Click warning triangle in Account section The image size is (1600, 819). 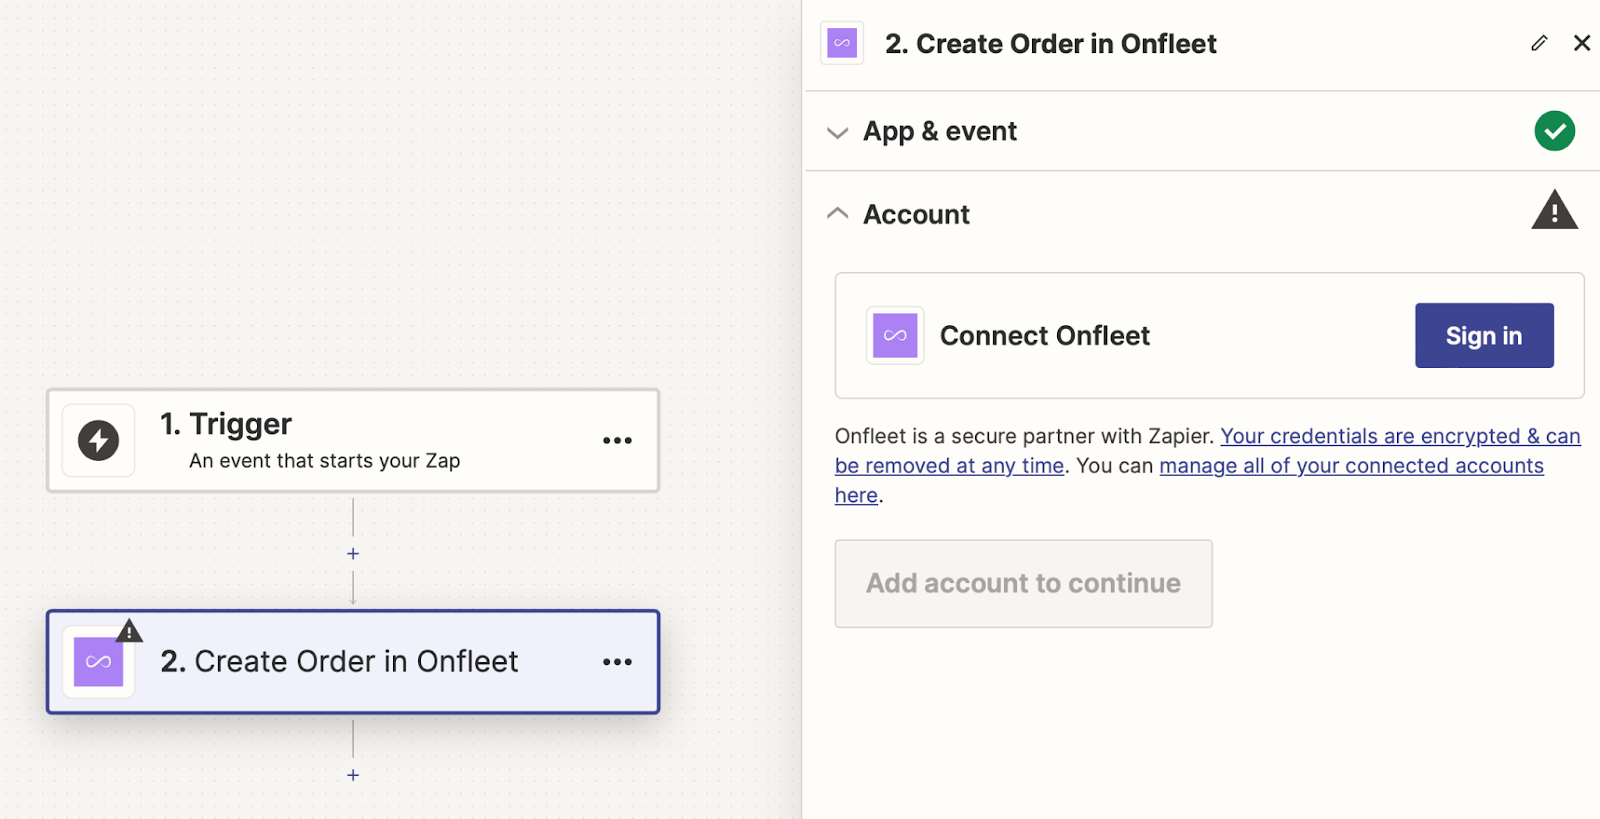(x=1555, y=210)
